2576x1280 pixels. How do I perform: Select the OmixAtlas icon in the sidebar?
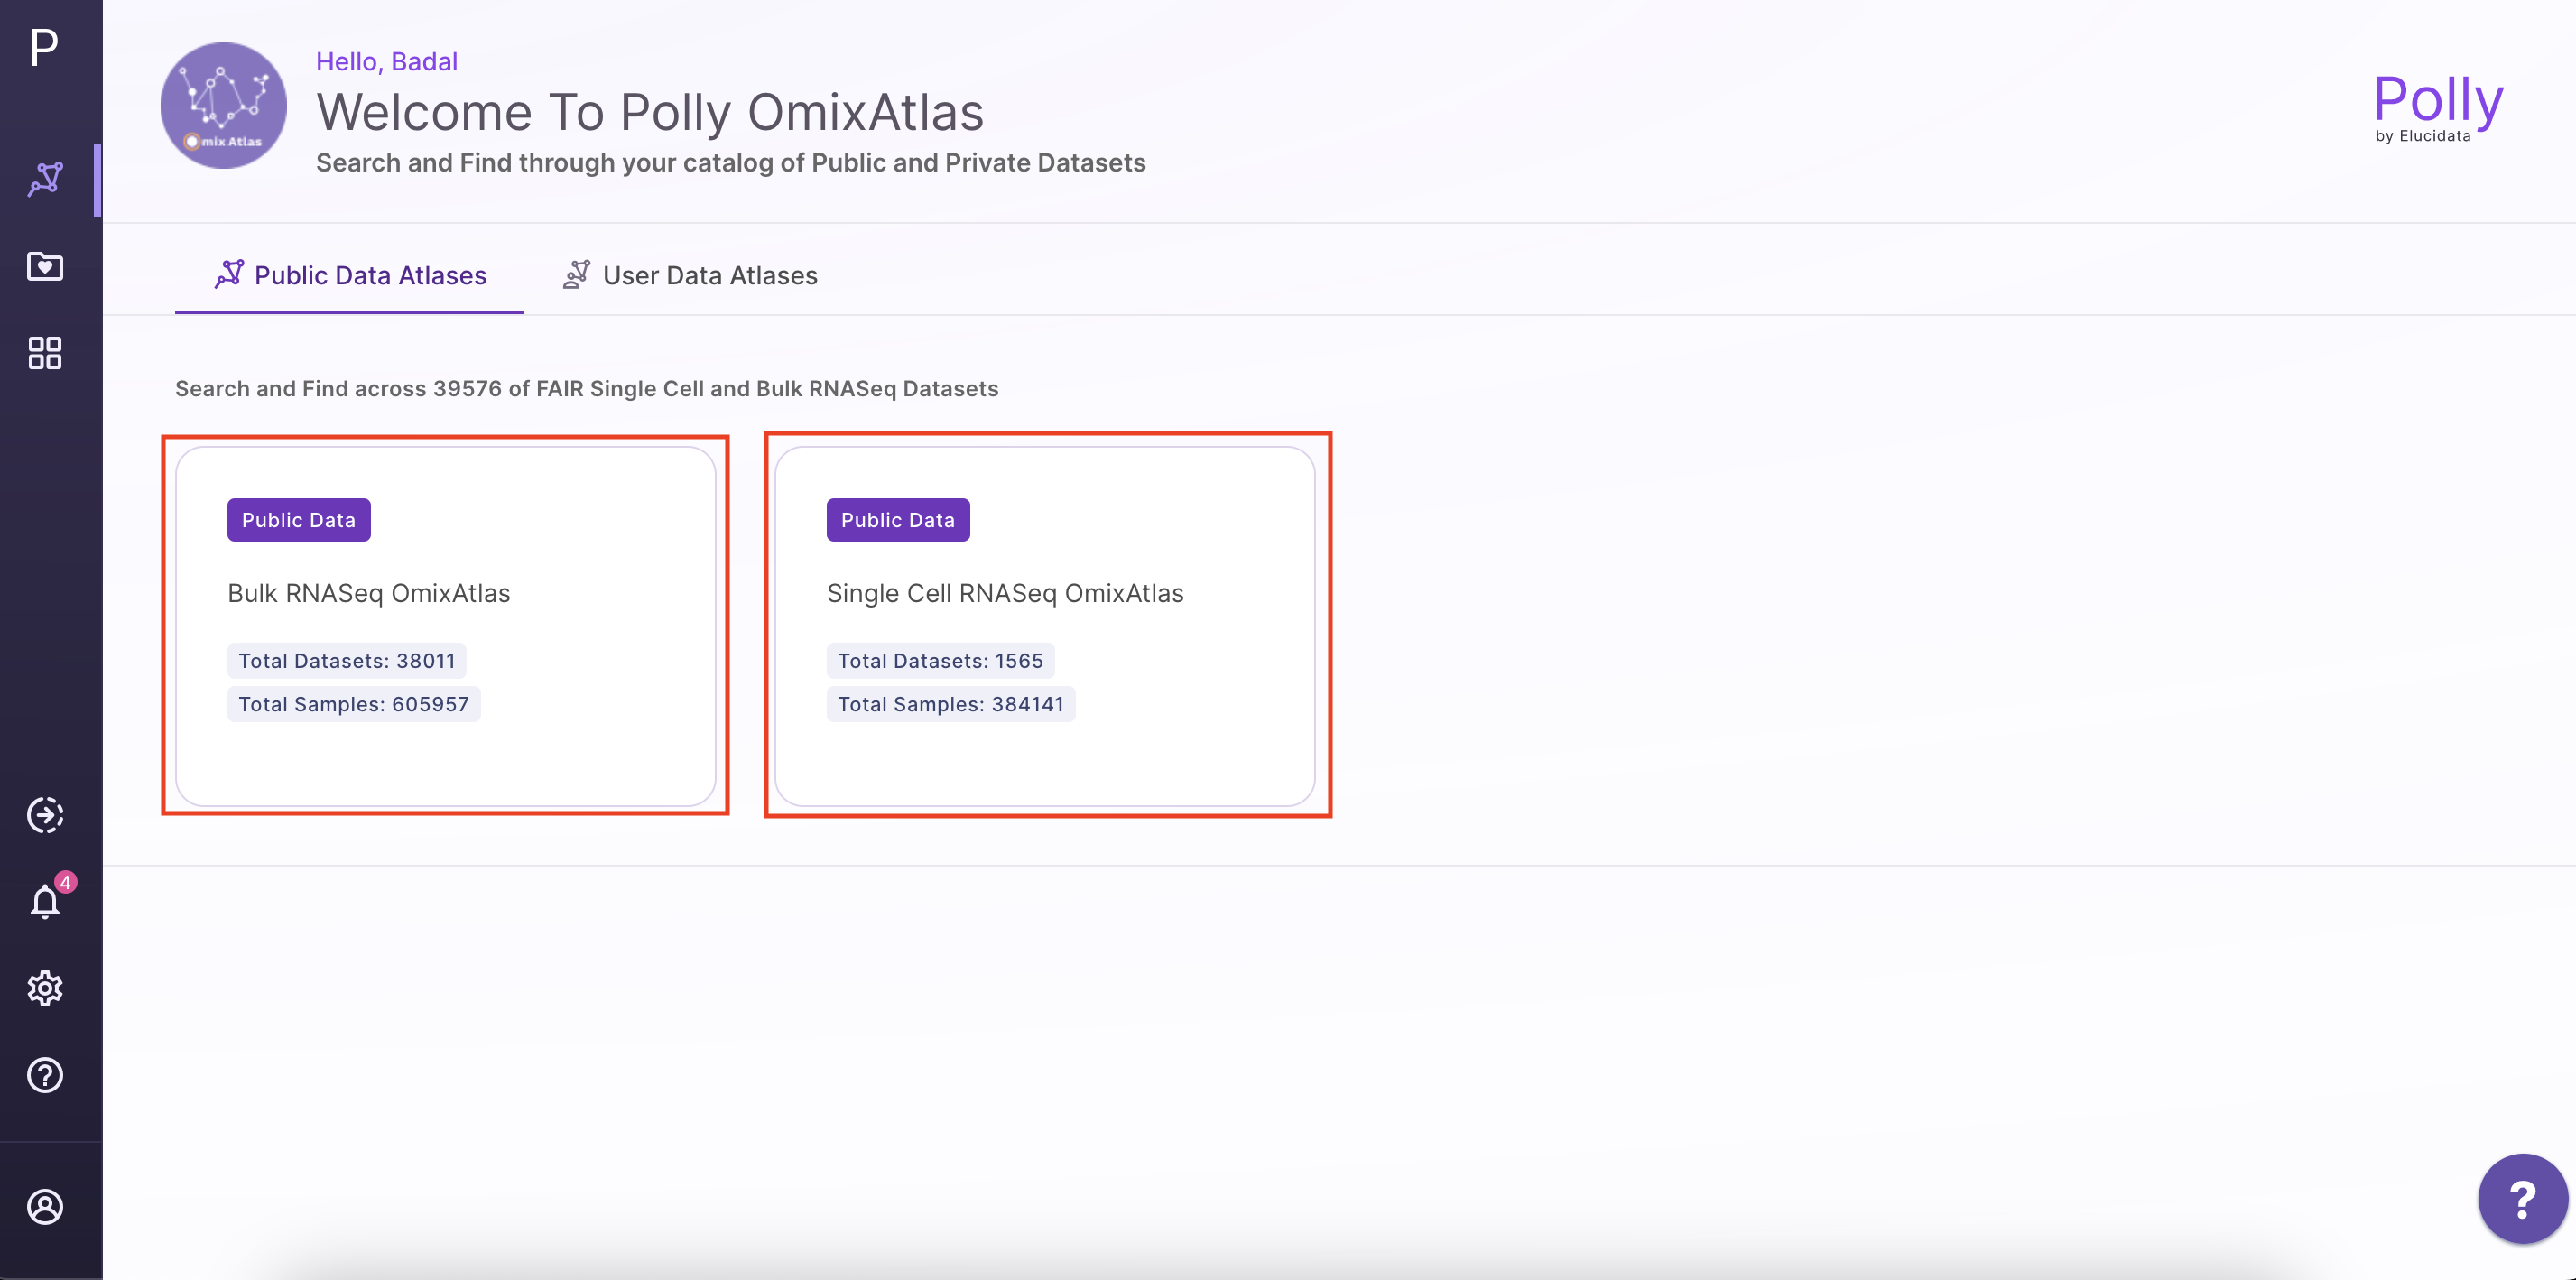click(x=44, y=180)
